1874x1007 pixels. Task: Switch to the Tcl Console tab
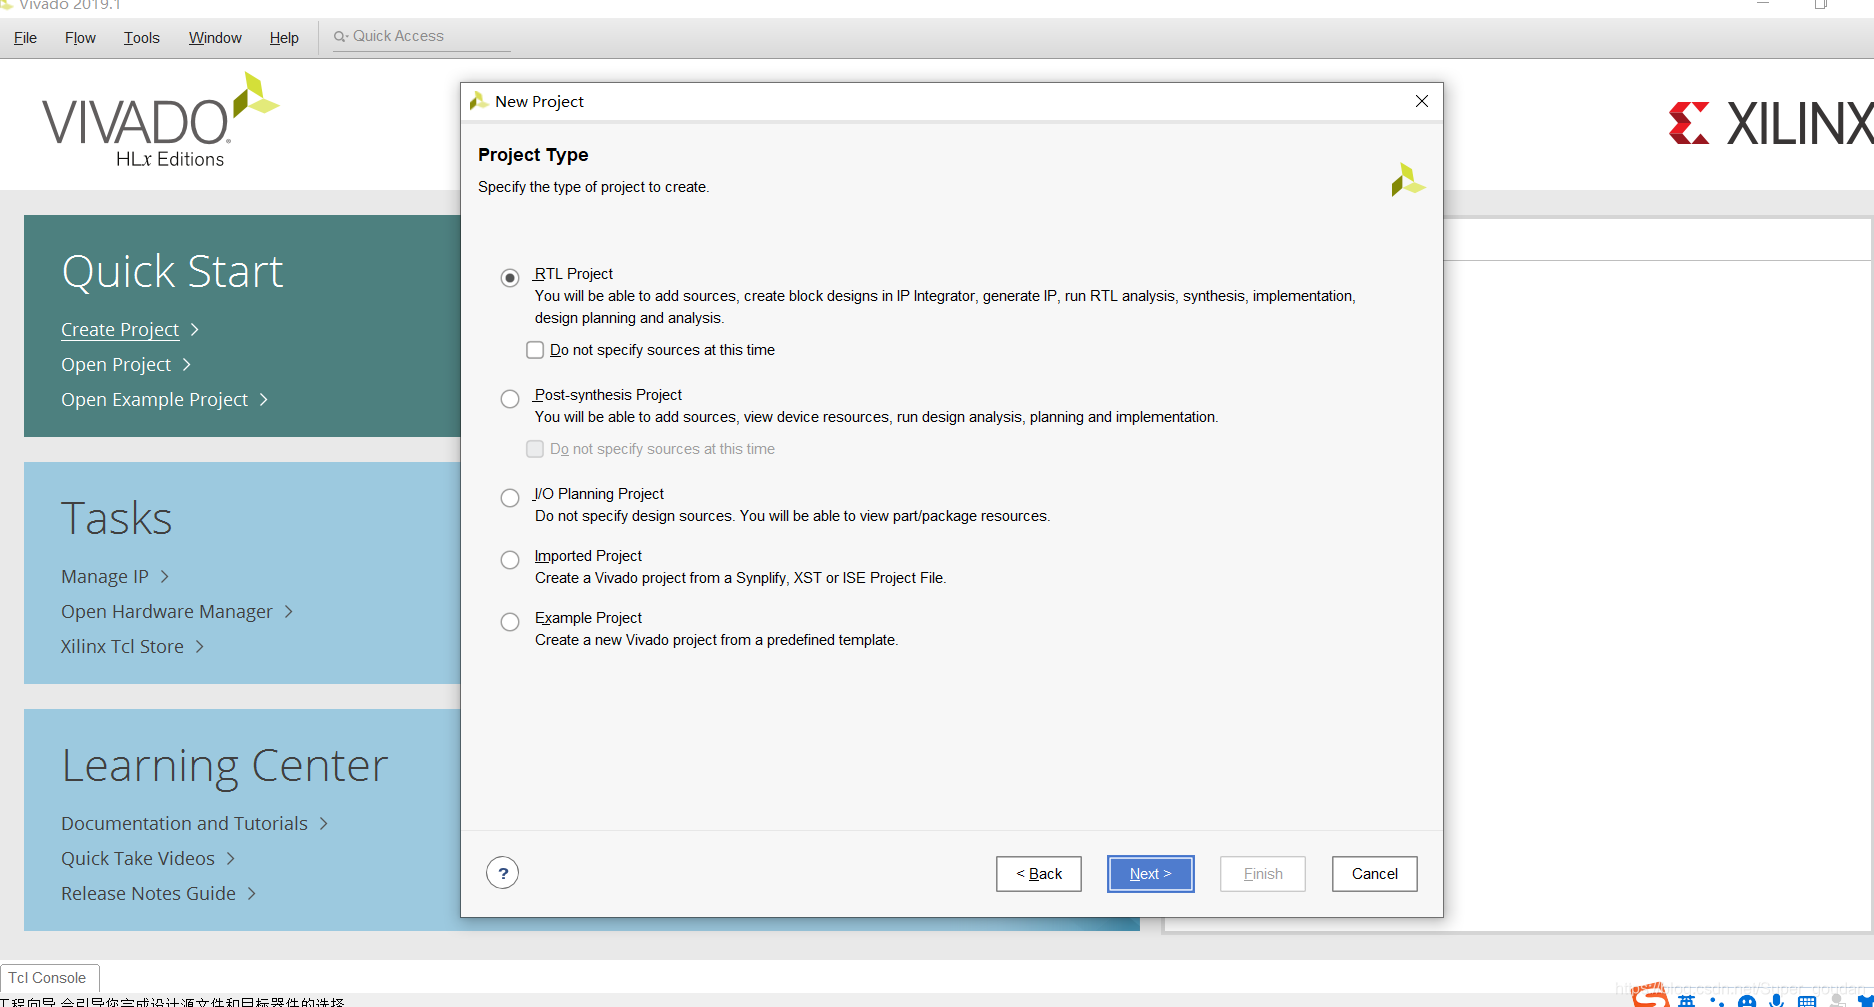(49, 978)
